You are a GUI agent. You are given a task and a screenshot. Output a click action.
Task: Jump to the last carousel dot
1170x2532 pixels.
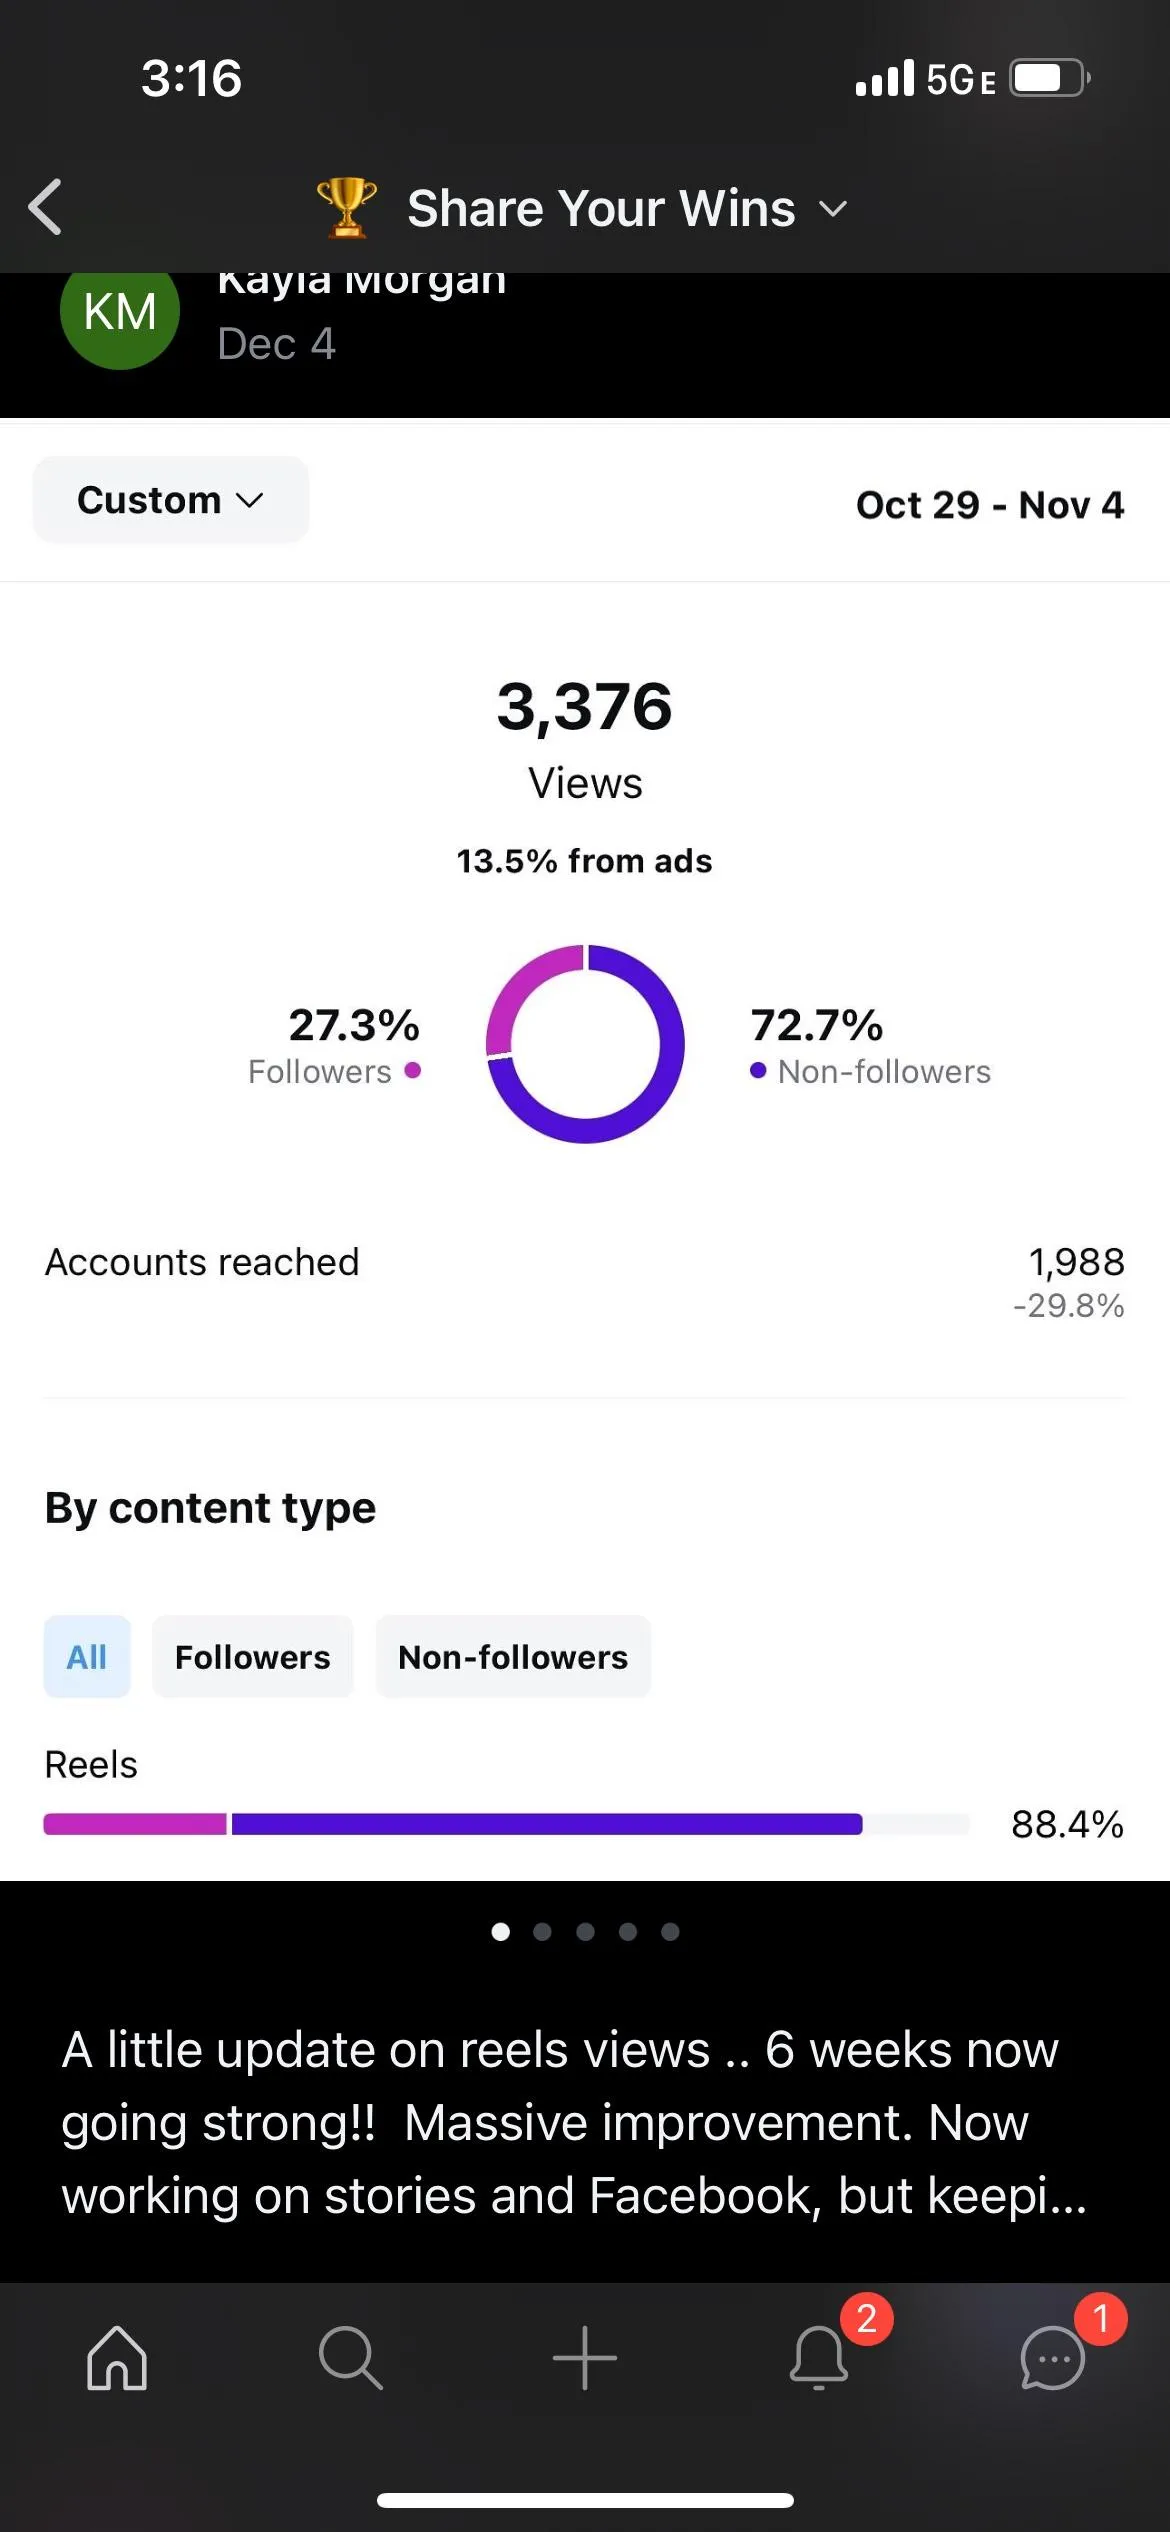[670, 1932]
